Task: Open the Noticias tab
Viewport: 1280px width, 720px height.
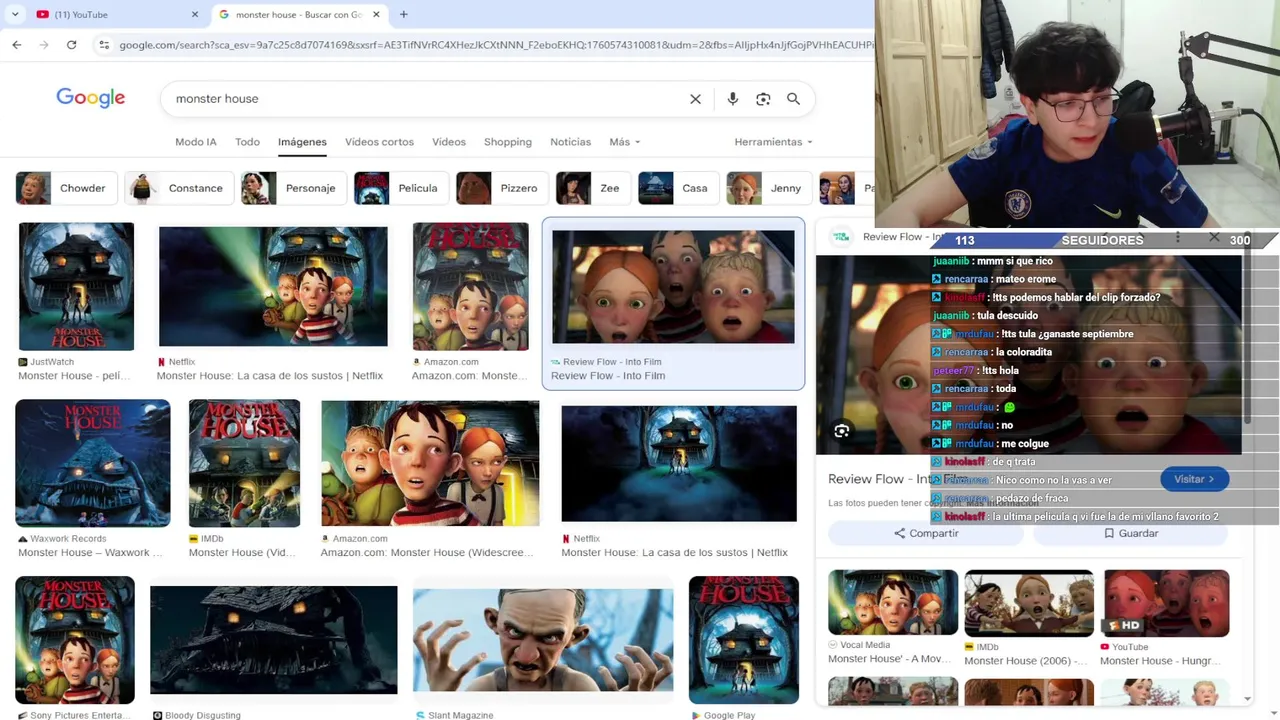Action: [570, 142]
